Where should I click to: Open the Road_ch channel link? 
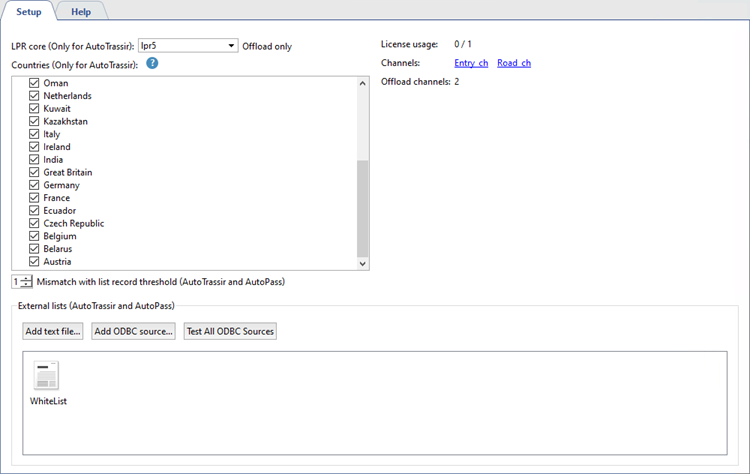(514, 63)
